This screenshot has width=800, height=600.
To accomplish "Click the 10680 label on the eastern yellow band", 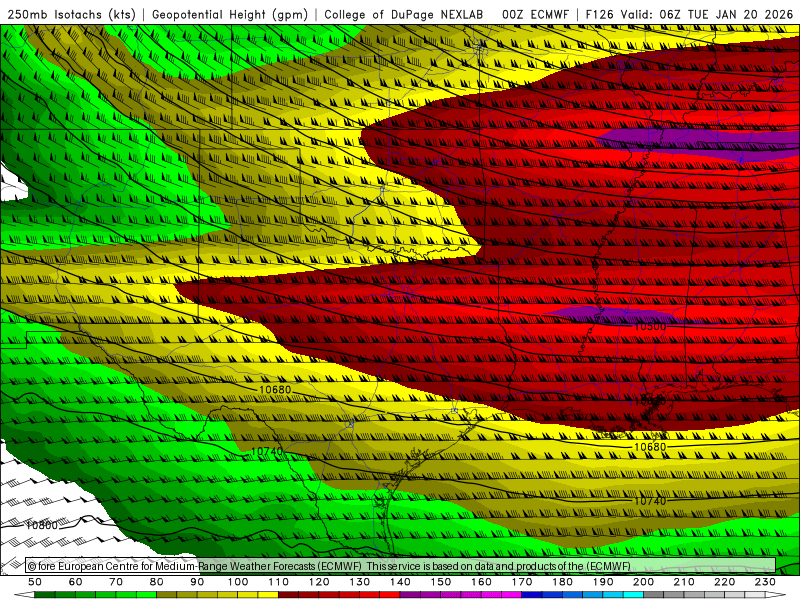I will (x=649, y=447).
